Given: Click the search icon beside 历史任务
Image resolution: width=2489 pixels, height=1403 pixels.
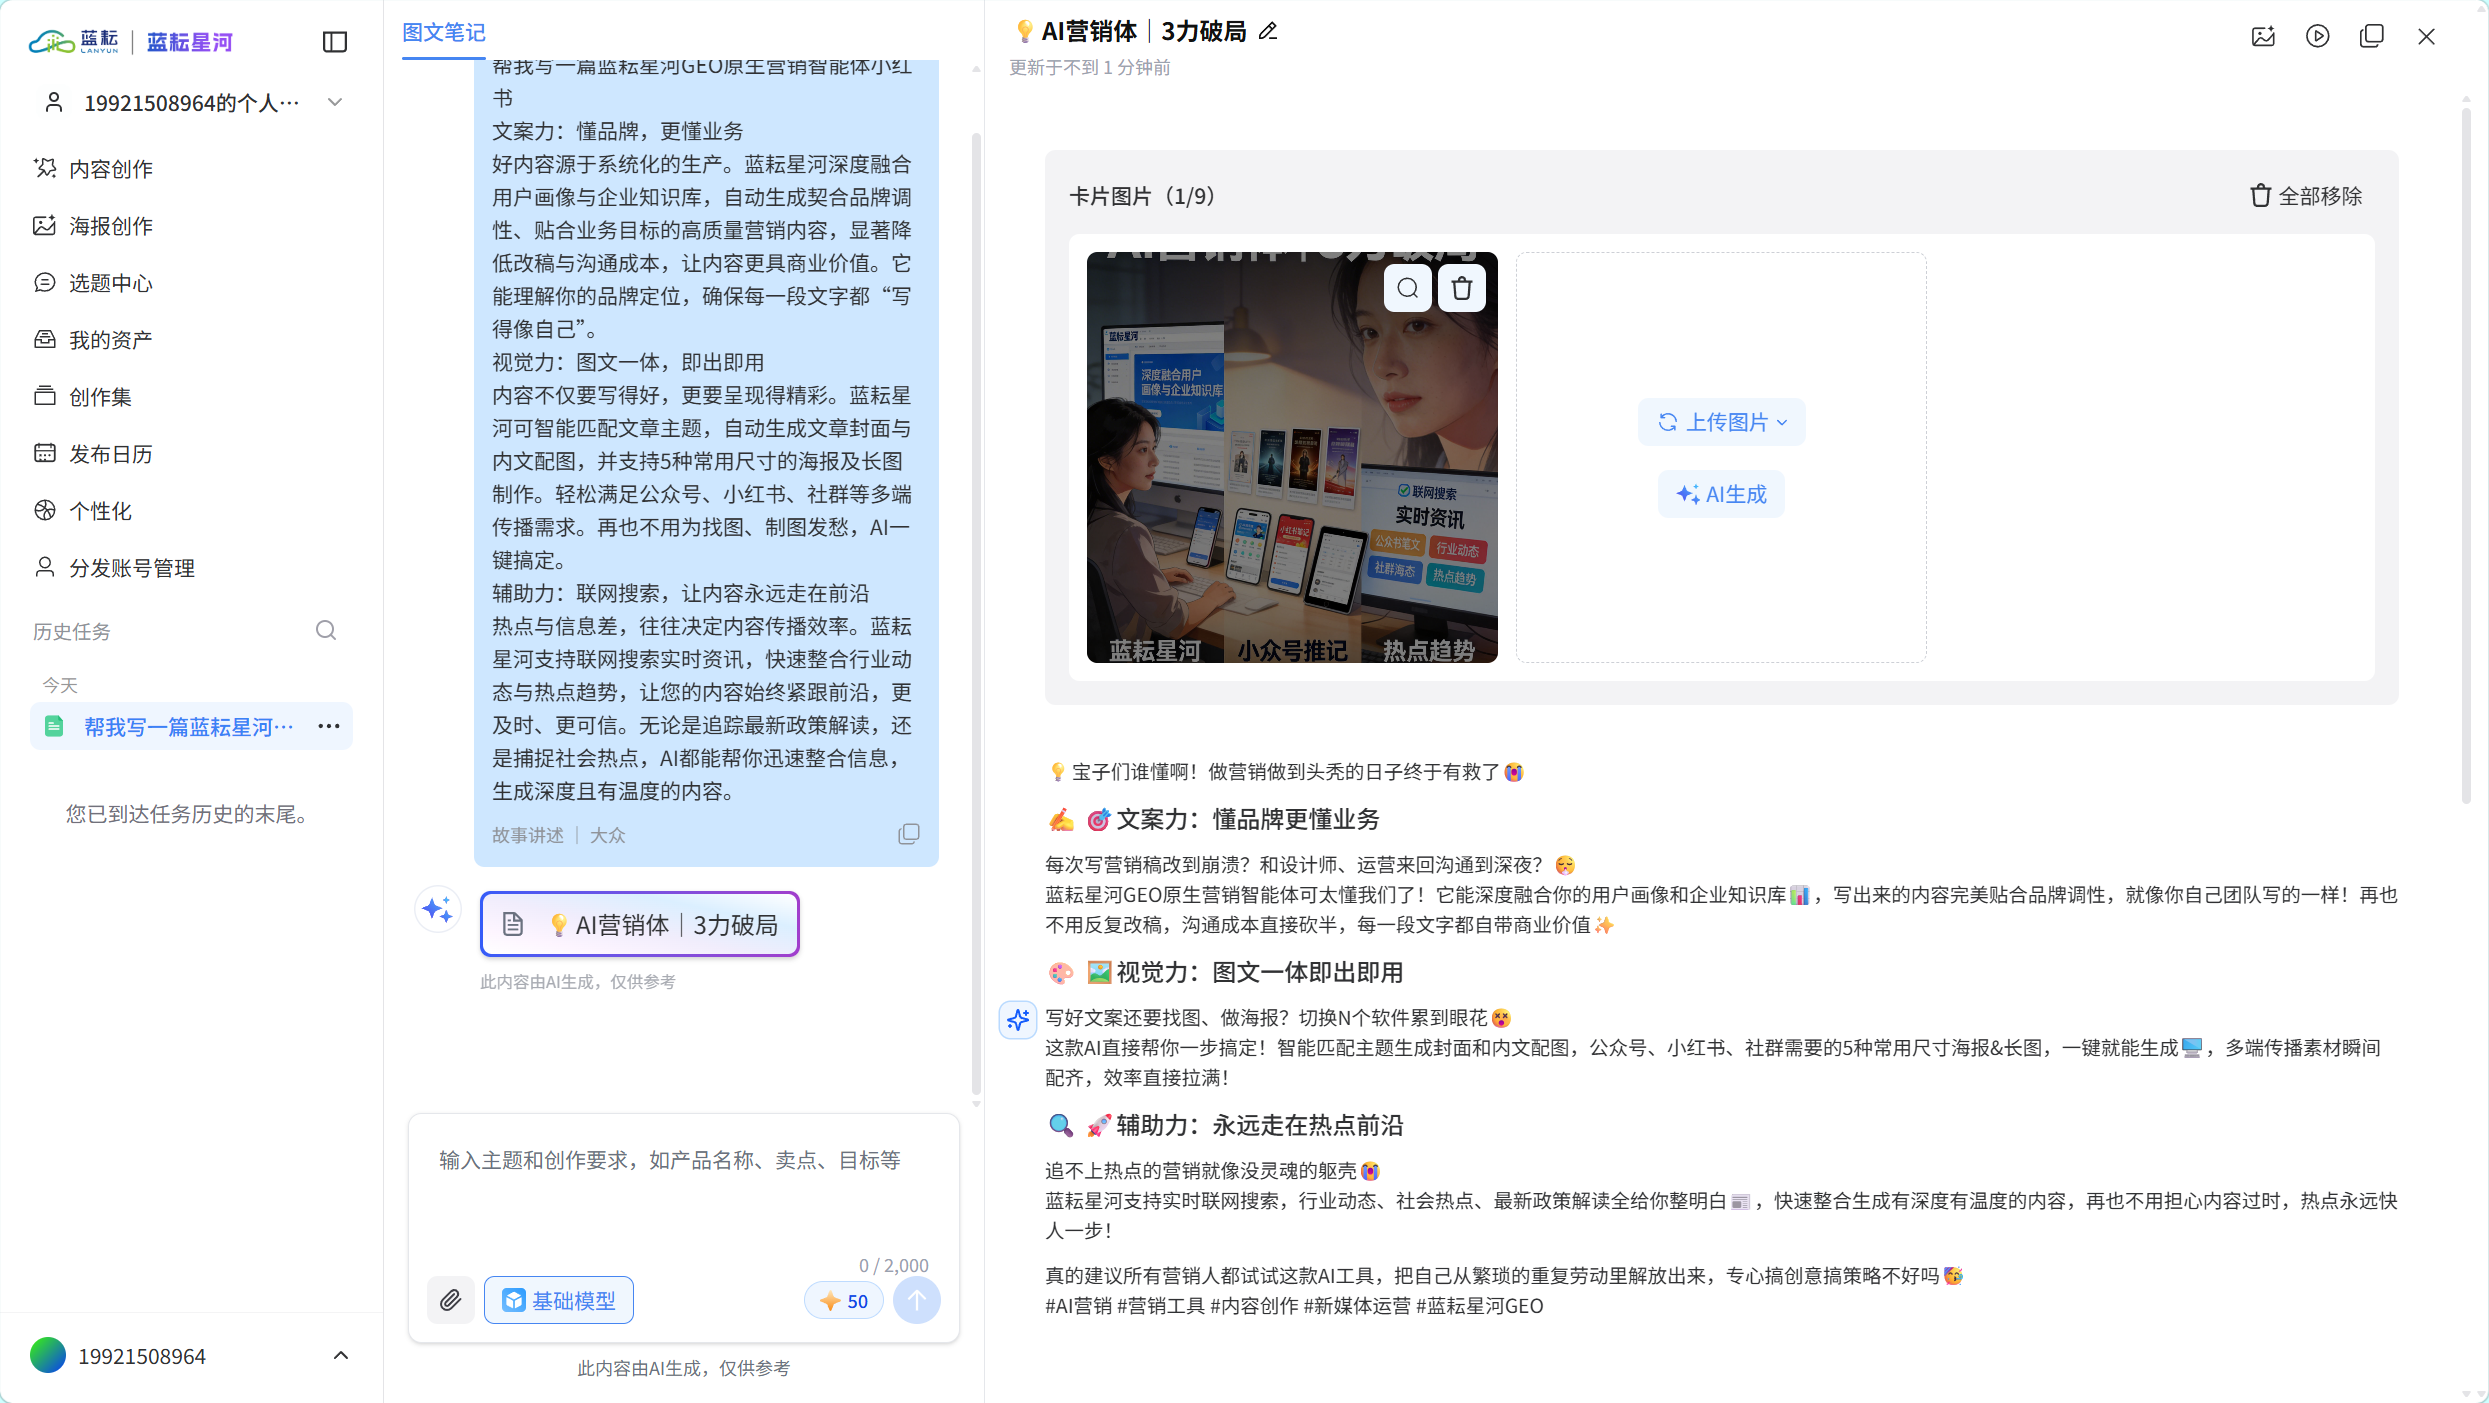Looking at the screenshot, I should pyautogui.click(x=325, y=630).
